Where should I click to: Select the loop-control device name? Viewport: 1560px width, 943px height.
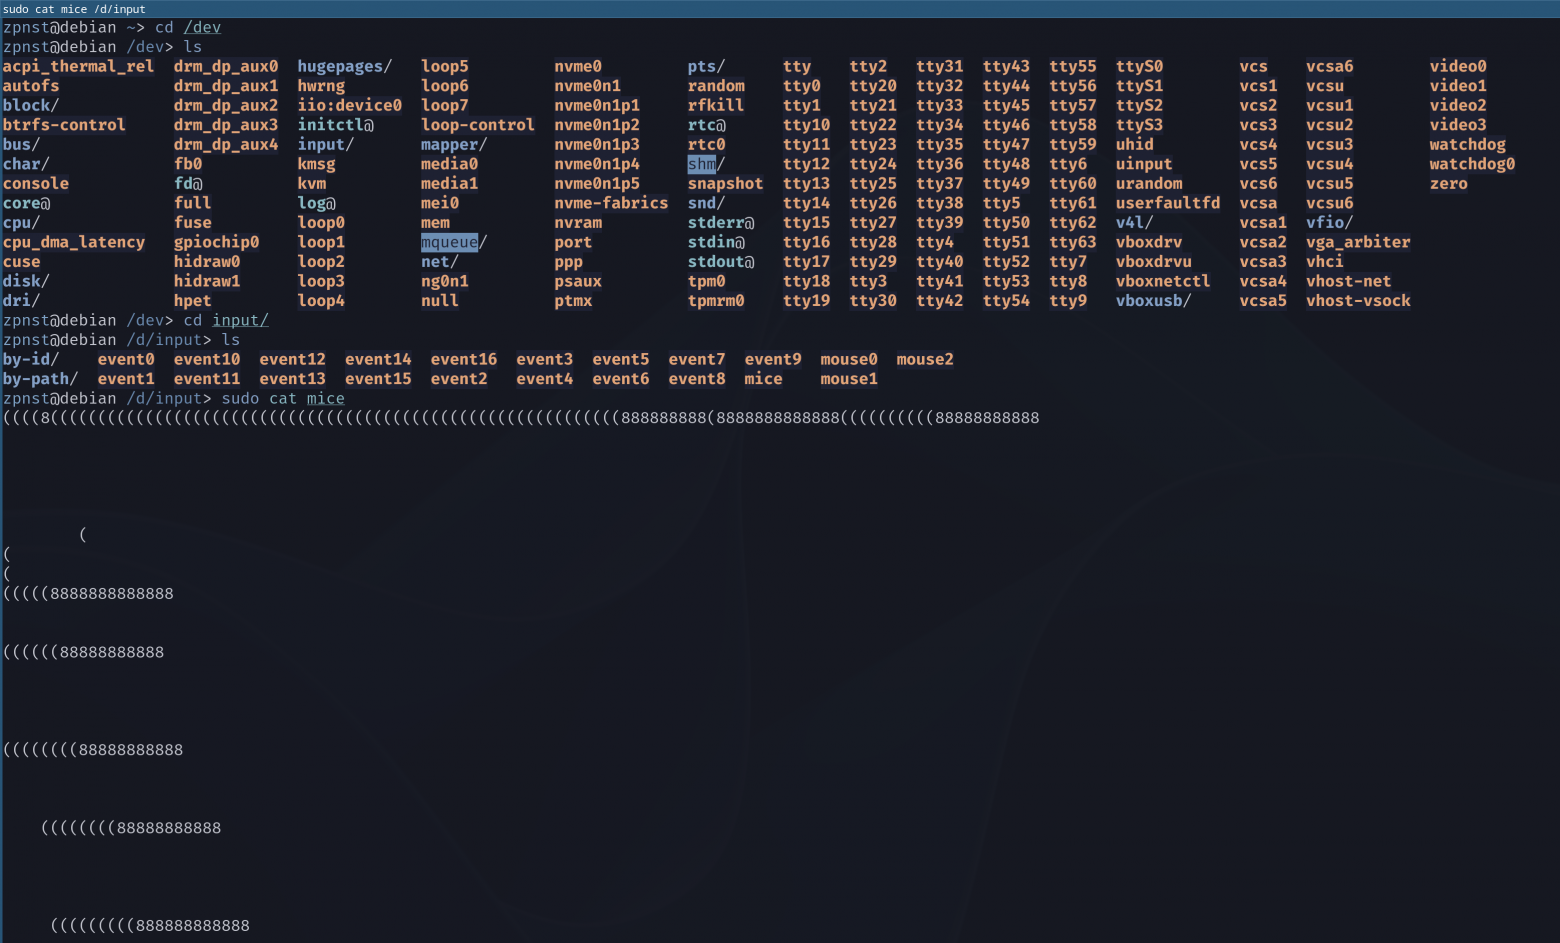[476, 124]
